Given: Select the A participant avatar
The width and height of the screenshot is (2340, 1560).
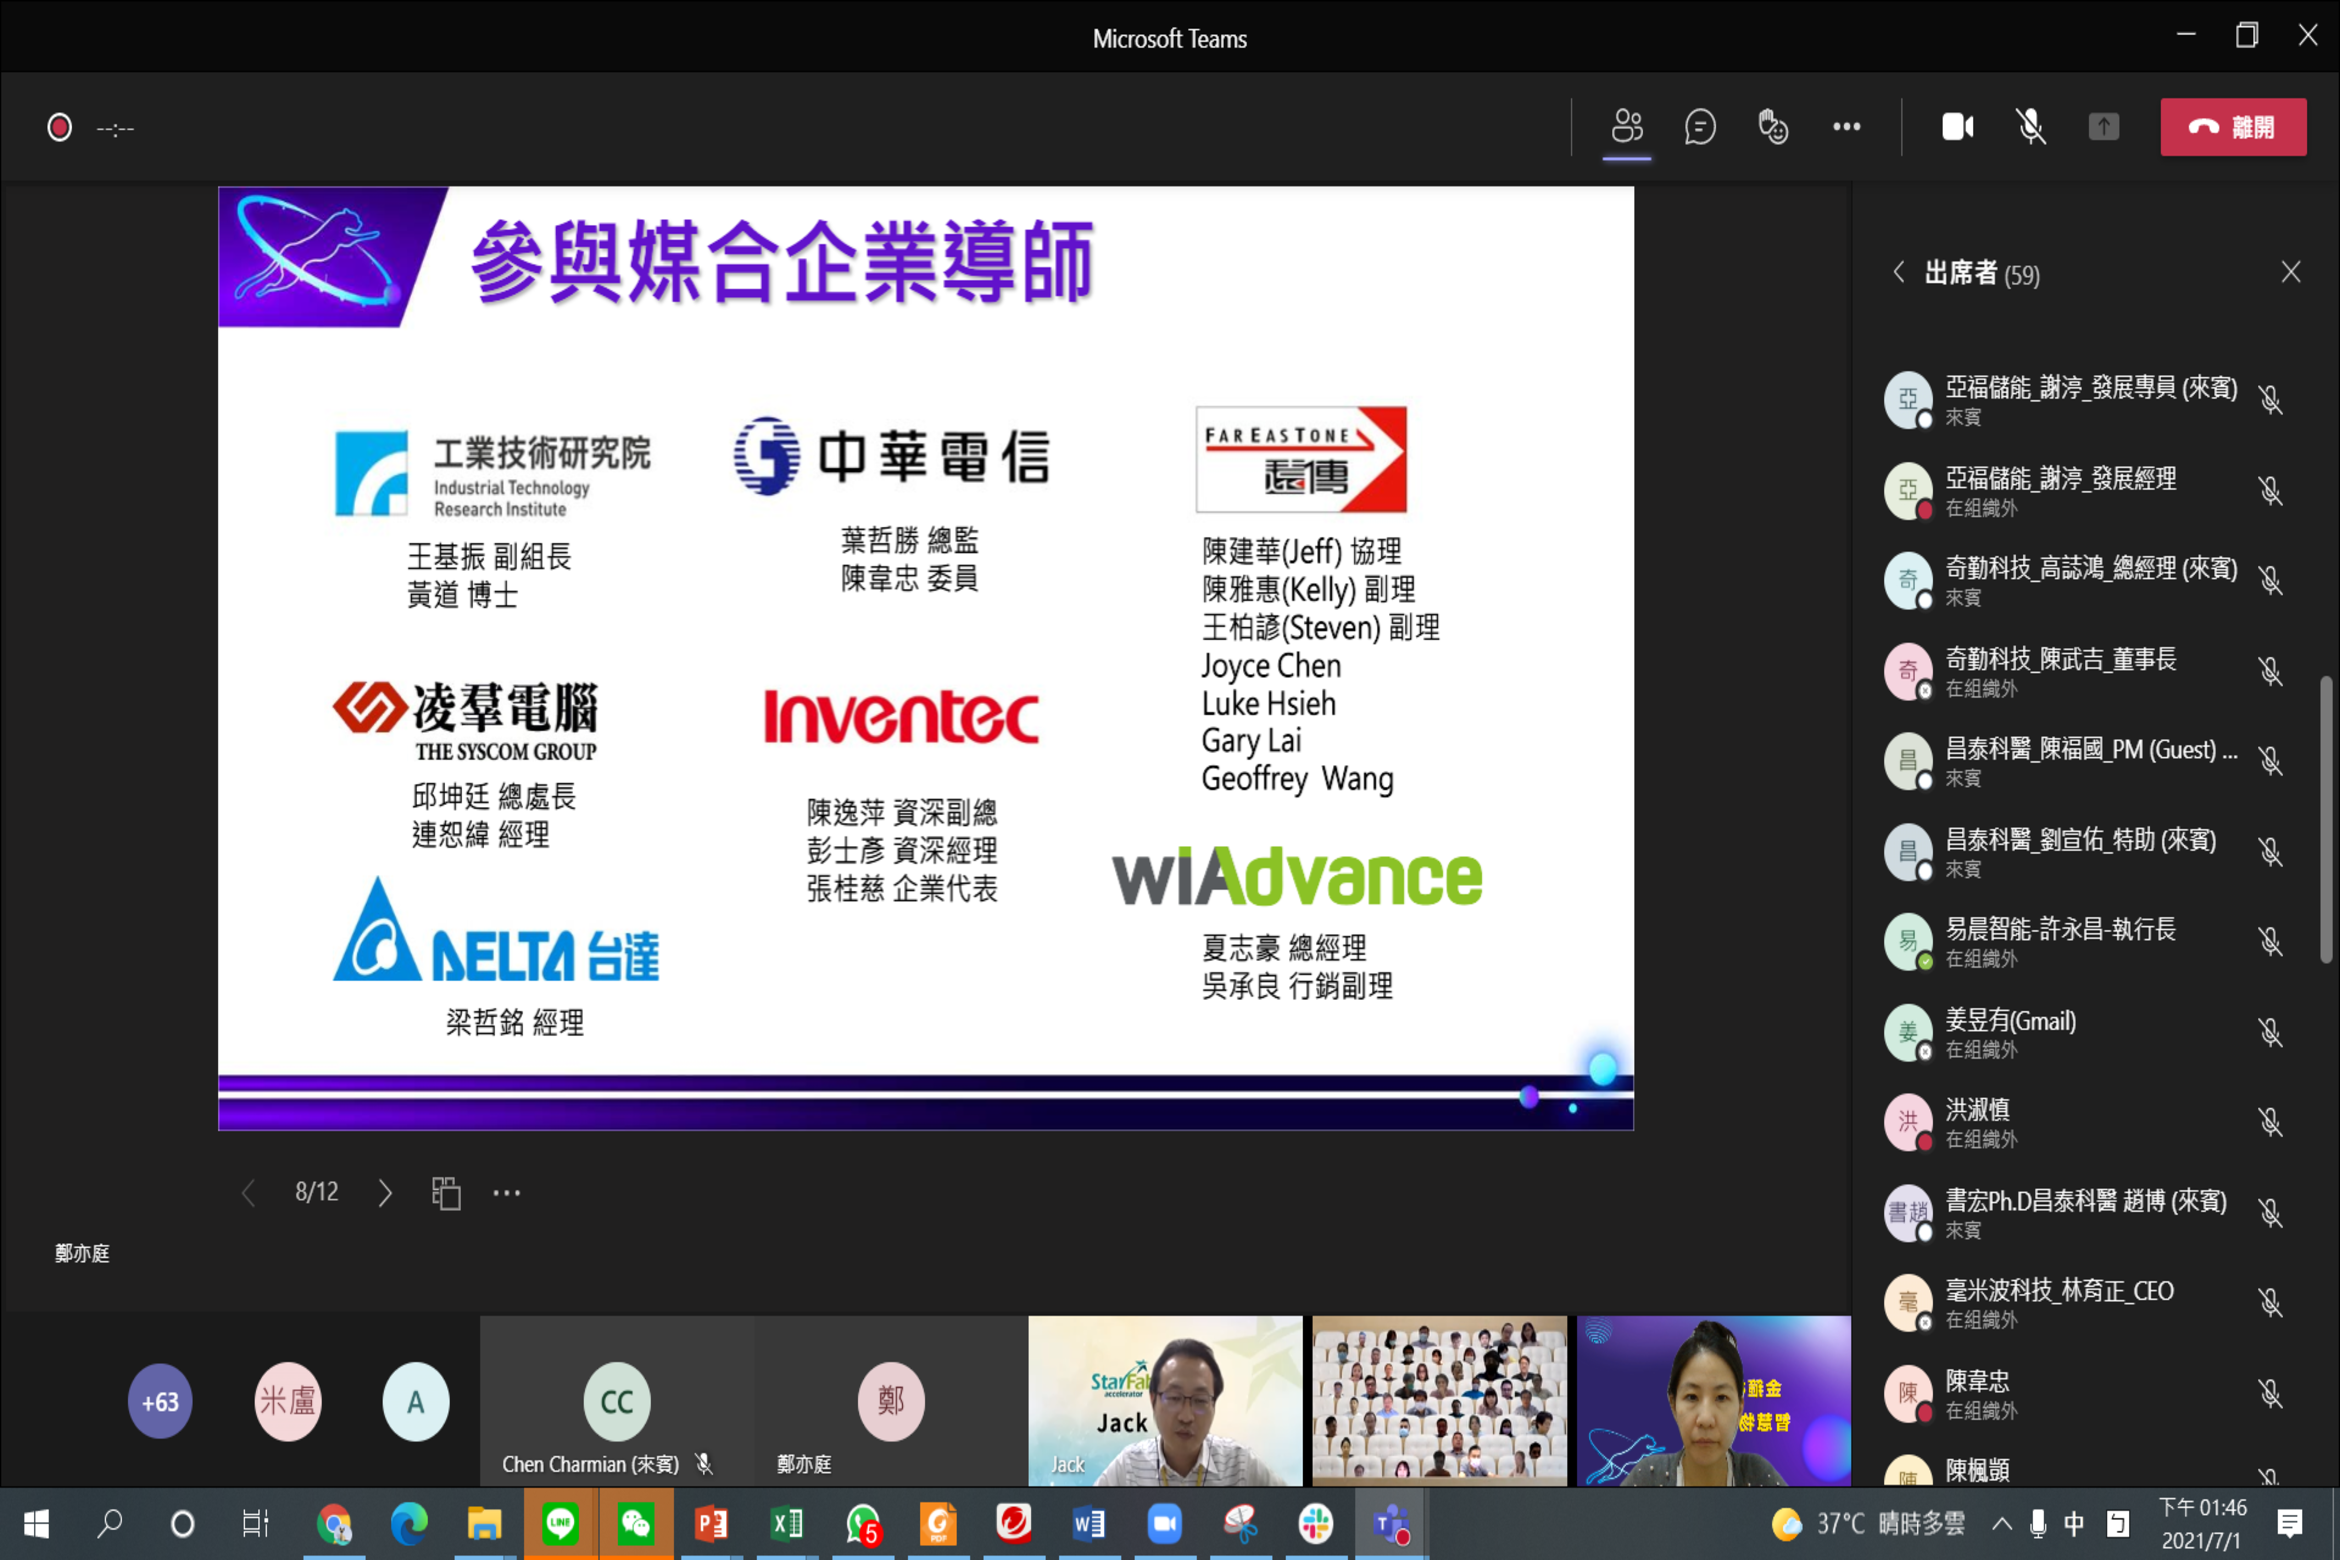Looking at the screenshot, I should (x=416, y=1401).
